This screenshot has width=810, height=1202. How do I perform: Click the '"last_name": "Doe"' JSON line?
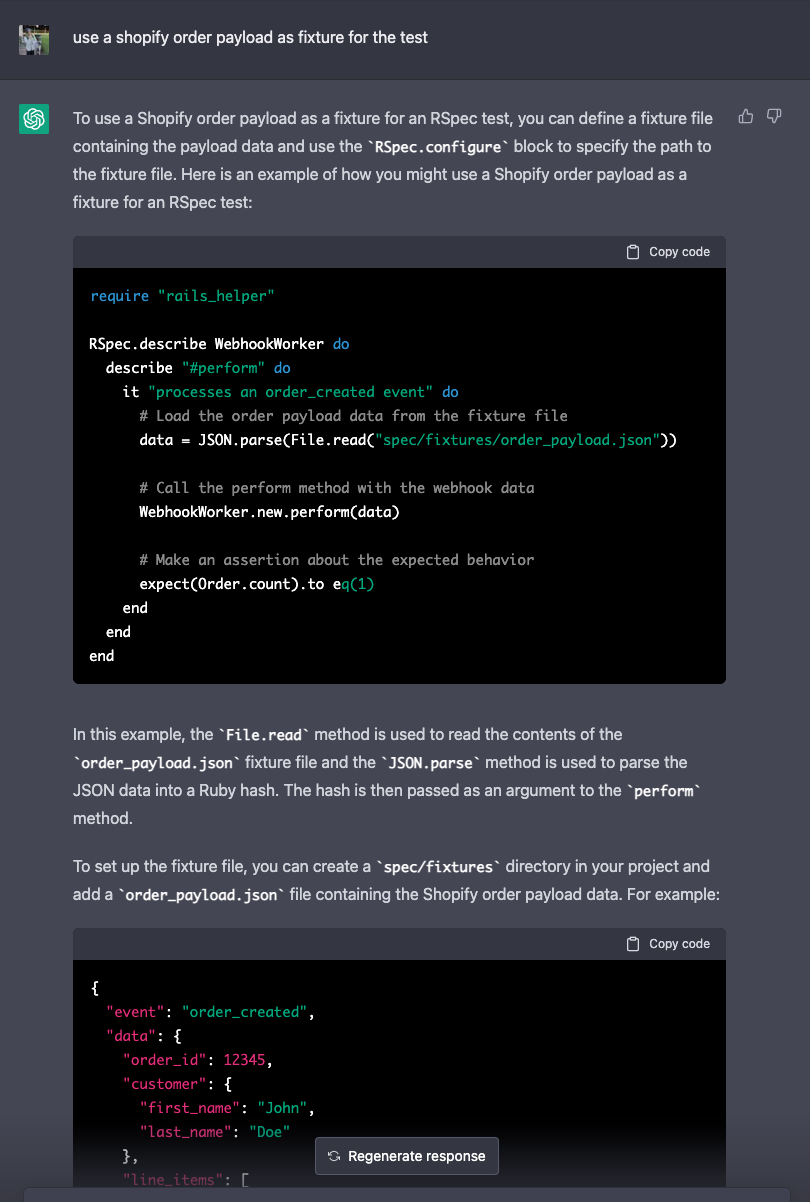[x=215, y=1132]
